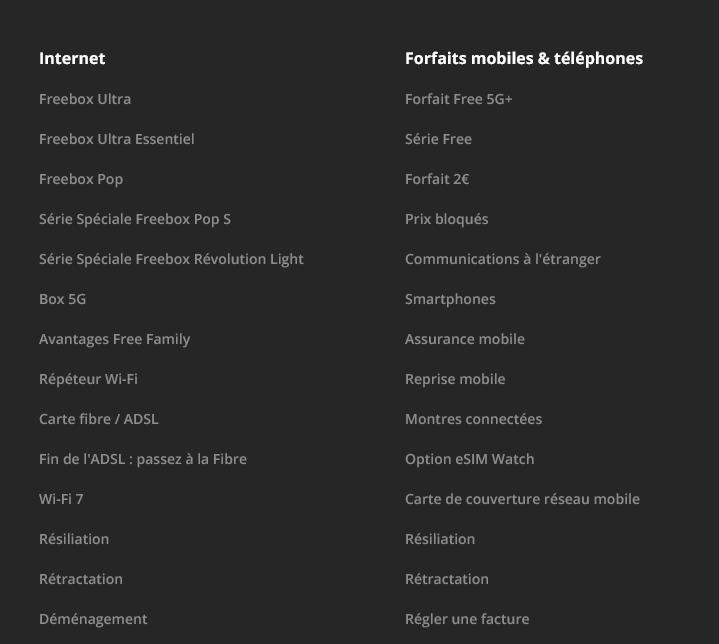This screenshot has height=644, width=719.
Task: Select the Répéteur Wi-Fi link
Action: (88, 379)
